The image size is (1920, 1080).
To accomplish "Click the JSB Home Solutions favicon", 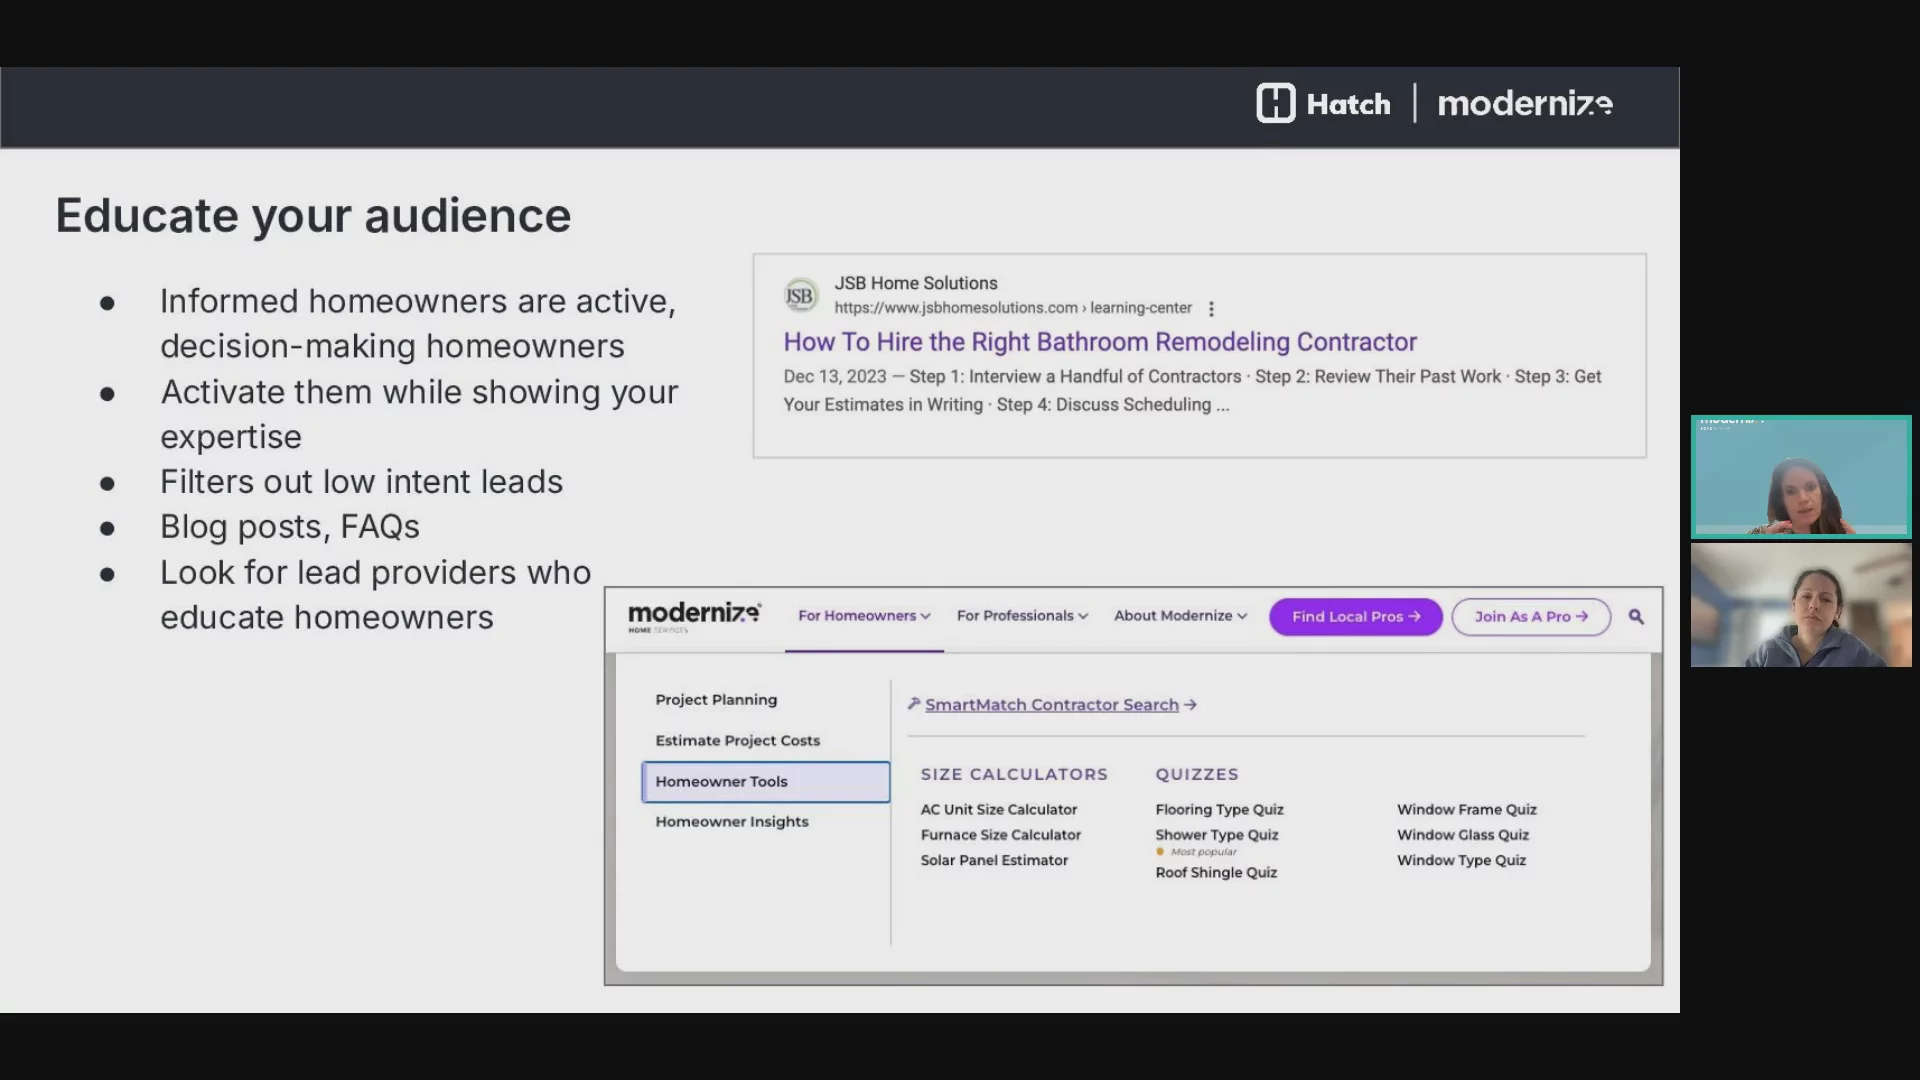I will point(800,296).
